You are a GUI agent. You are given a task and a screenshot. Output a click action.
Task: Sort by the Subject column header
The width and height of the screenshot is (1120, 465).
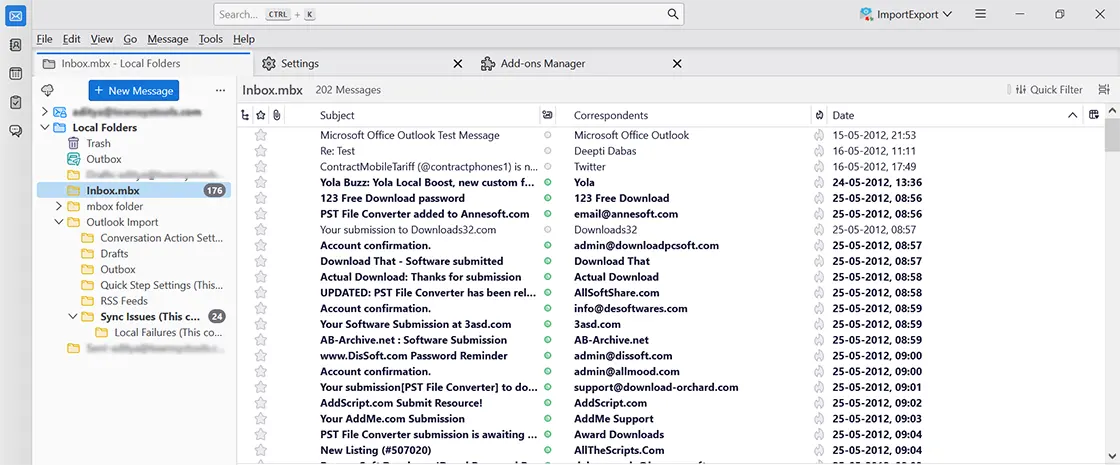click(x=429, y=115)
